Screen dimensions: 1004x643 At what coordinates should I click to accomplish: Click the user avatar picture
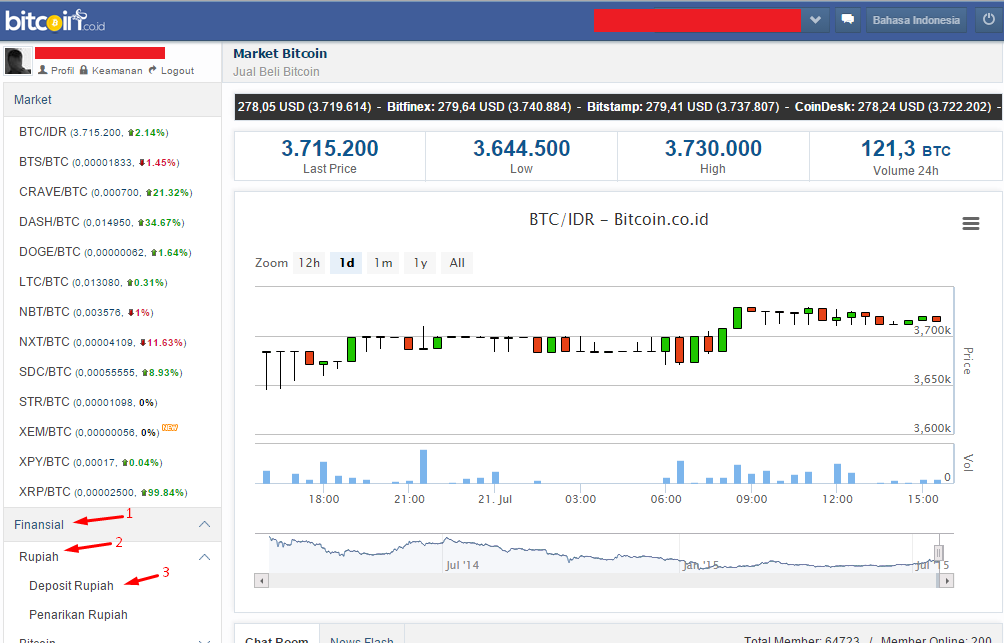tap(17, 62)
